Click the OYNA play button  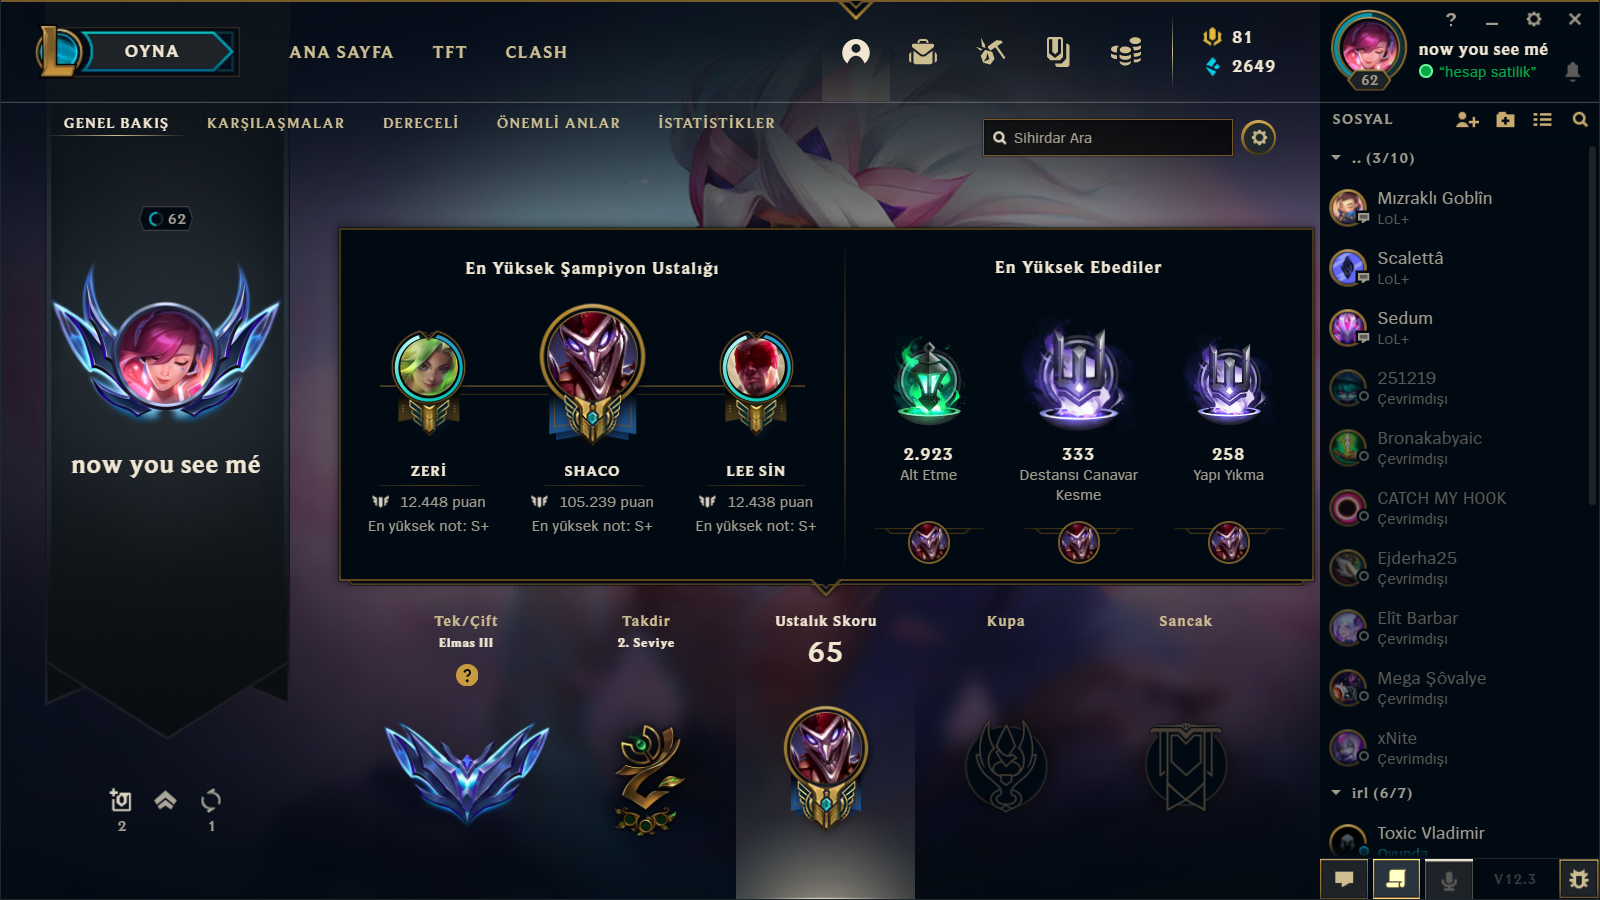point(152,52)
